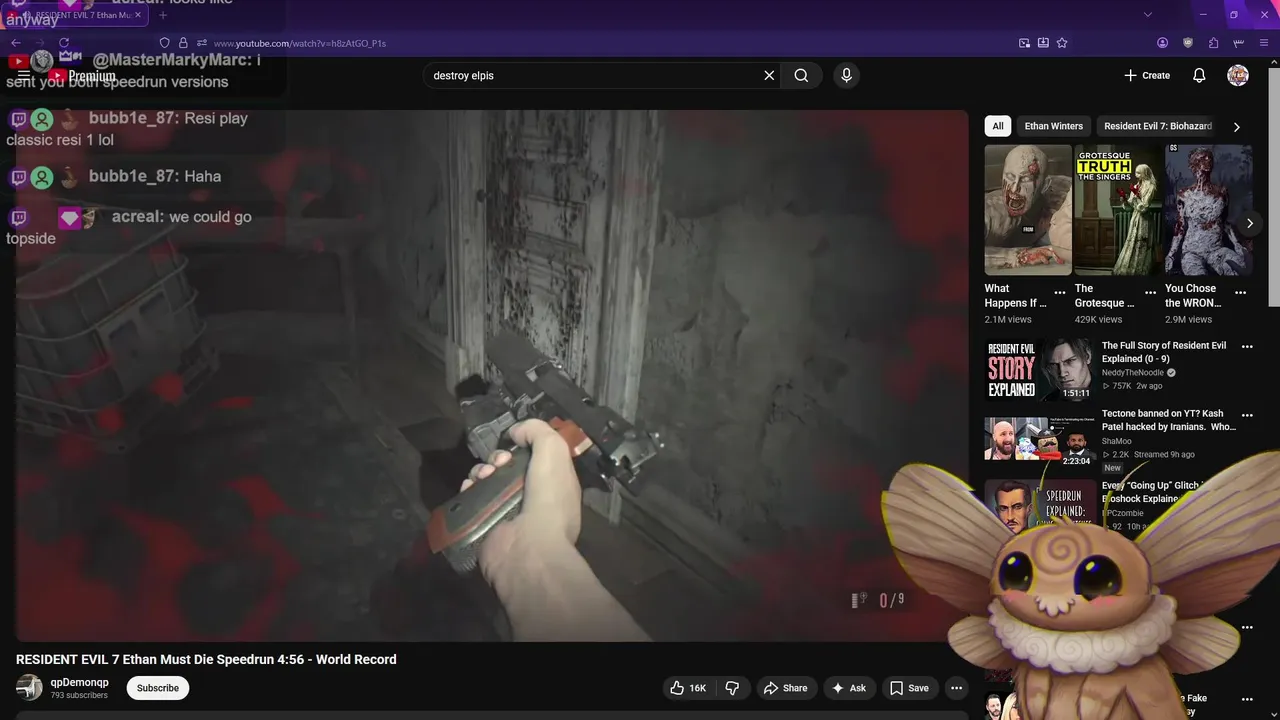Save the video to a playlist
1280x720 pixels.
(909, 688)
